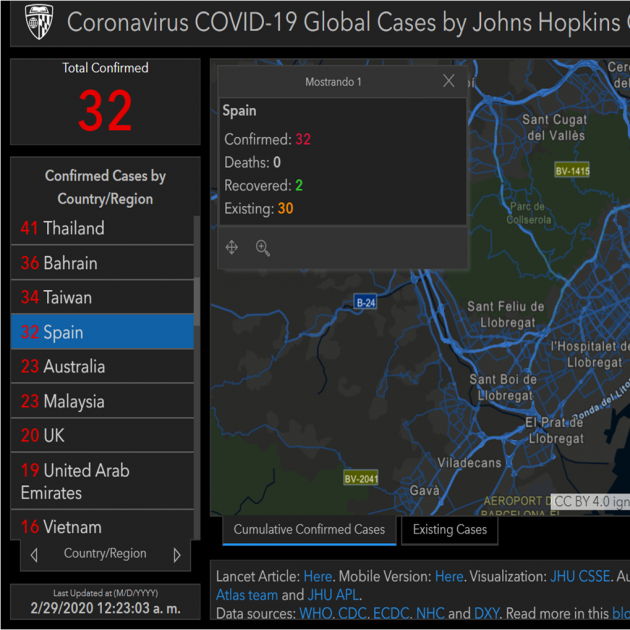Click the Confirmed: 32 value in popup
Screen dimensions: 630x630
click(303, 139)
